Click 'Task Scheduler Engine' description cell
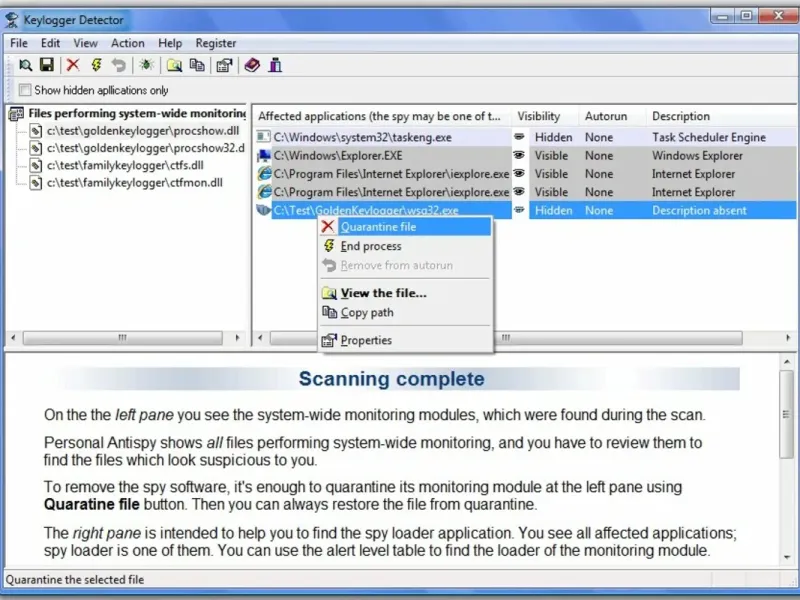Screen dimensions: 800x600 point(709,137)
